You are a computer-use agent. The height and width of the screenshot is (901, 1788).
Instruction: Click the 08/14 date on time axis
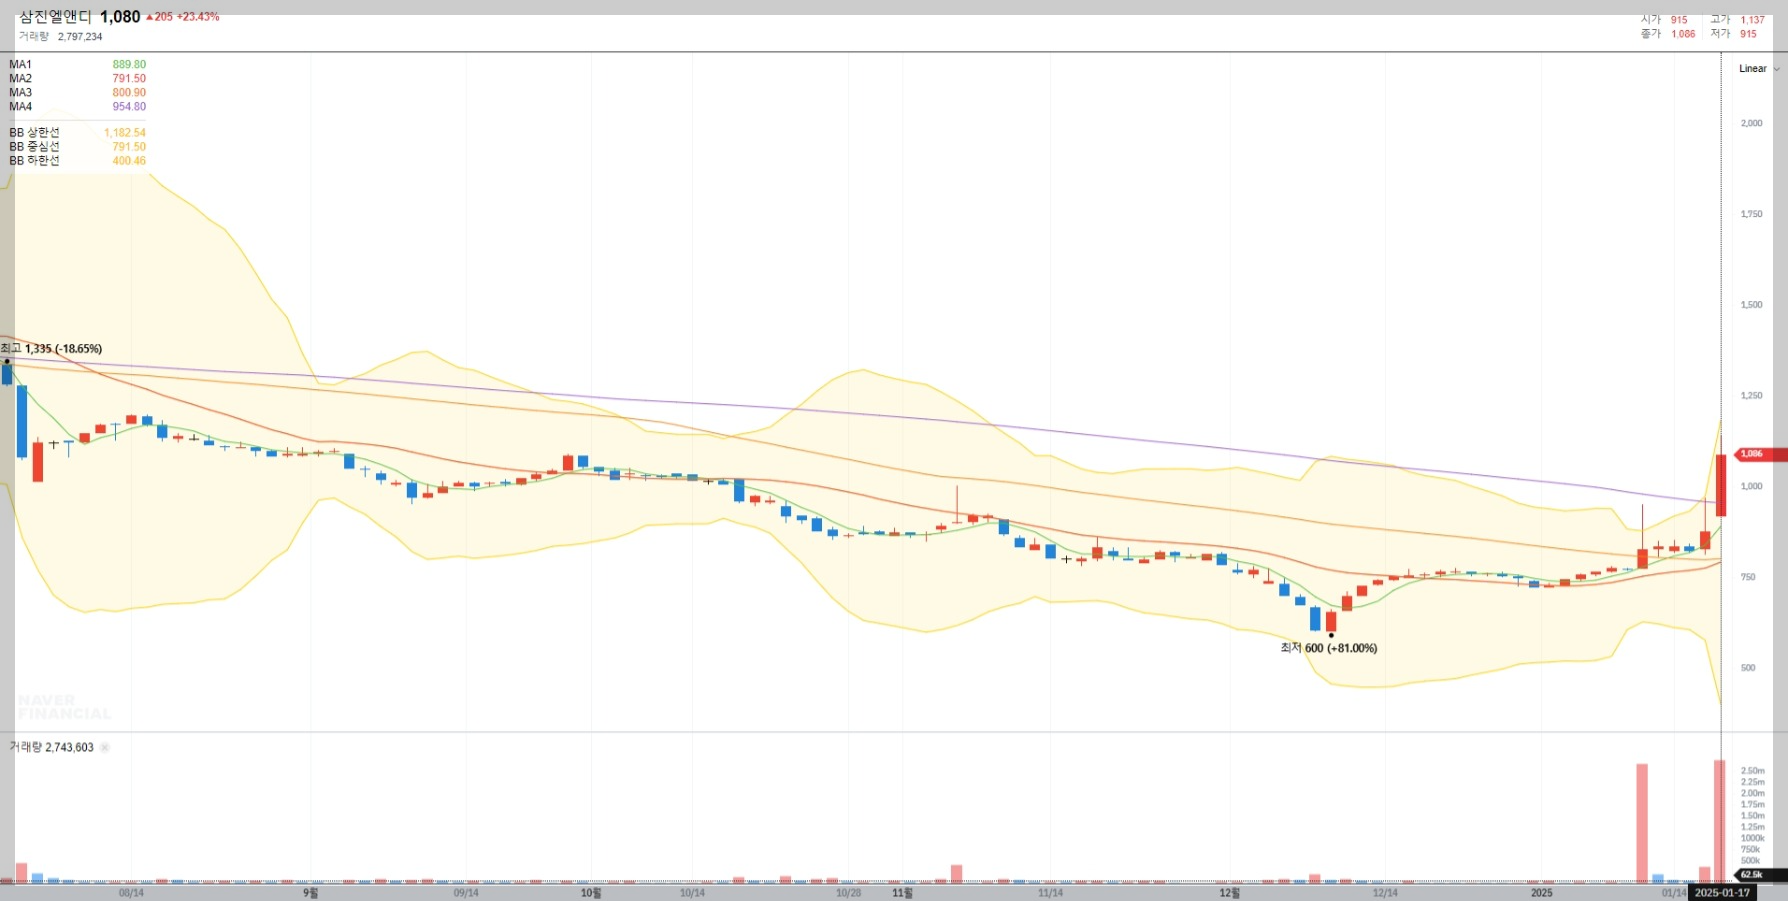coord(131,893)
